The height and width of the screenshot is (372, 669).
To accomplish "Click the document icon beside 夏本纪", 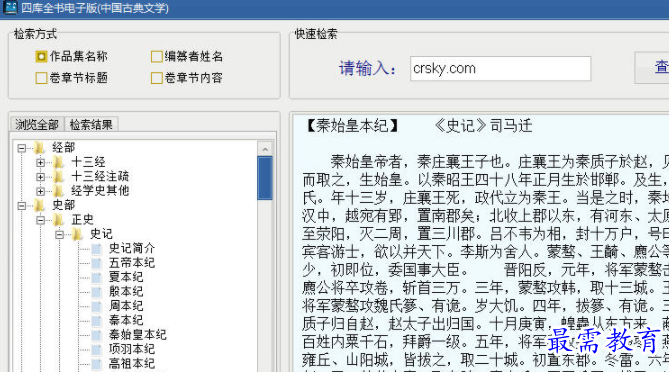I will pos(96,277).
